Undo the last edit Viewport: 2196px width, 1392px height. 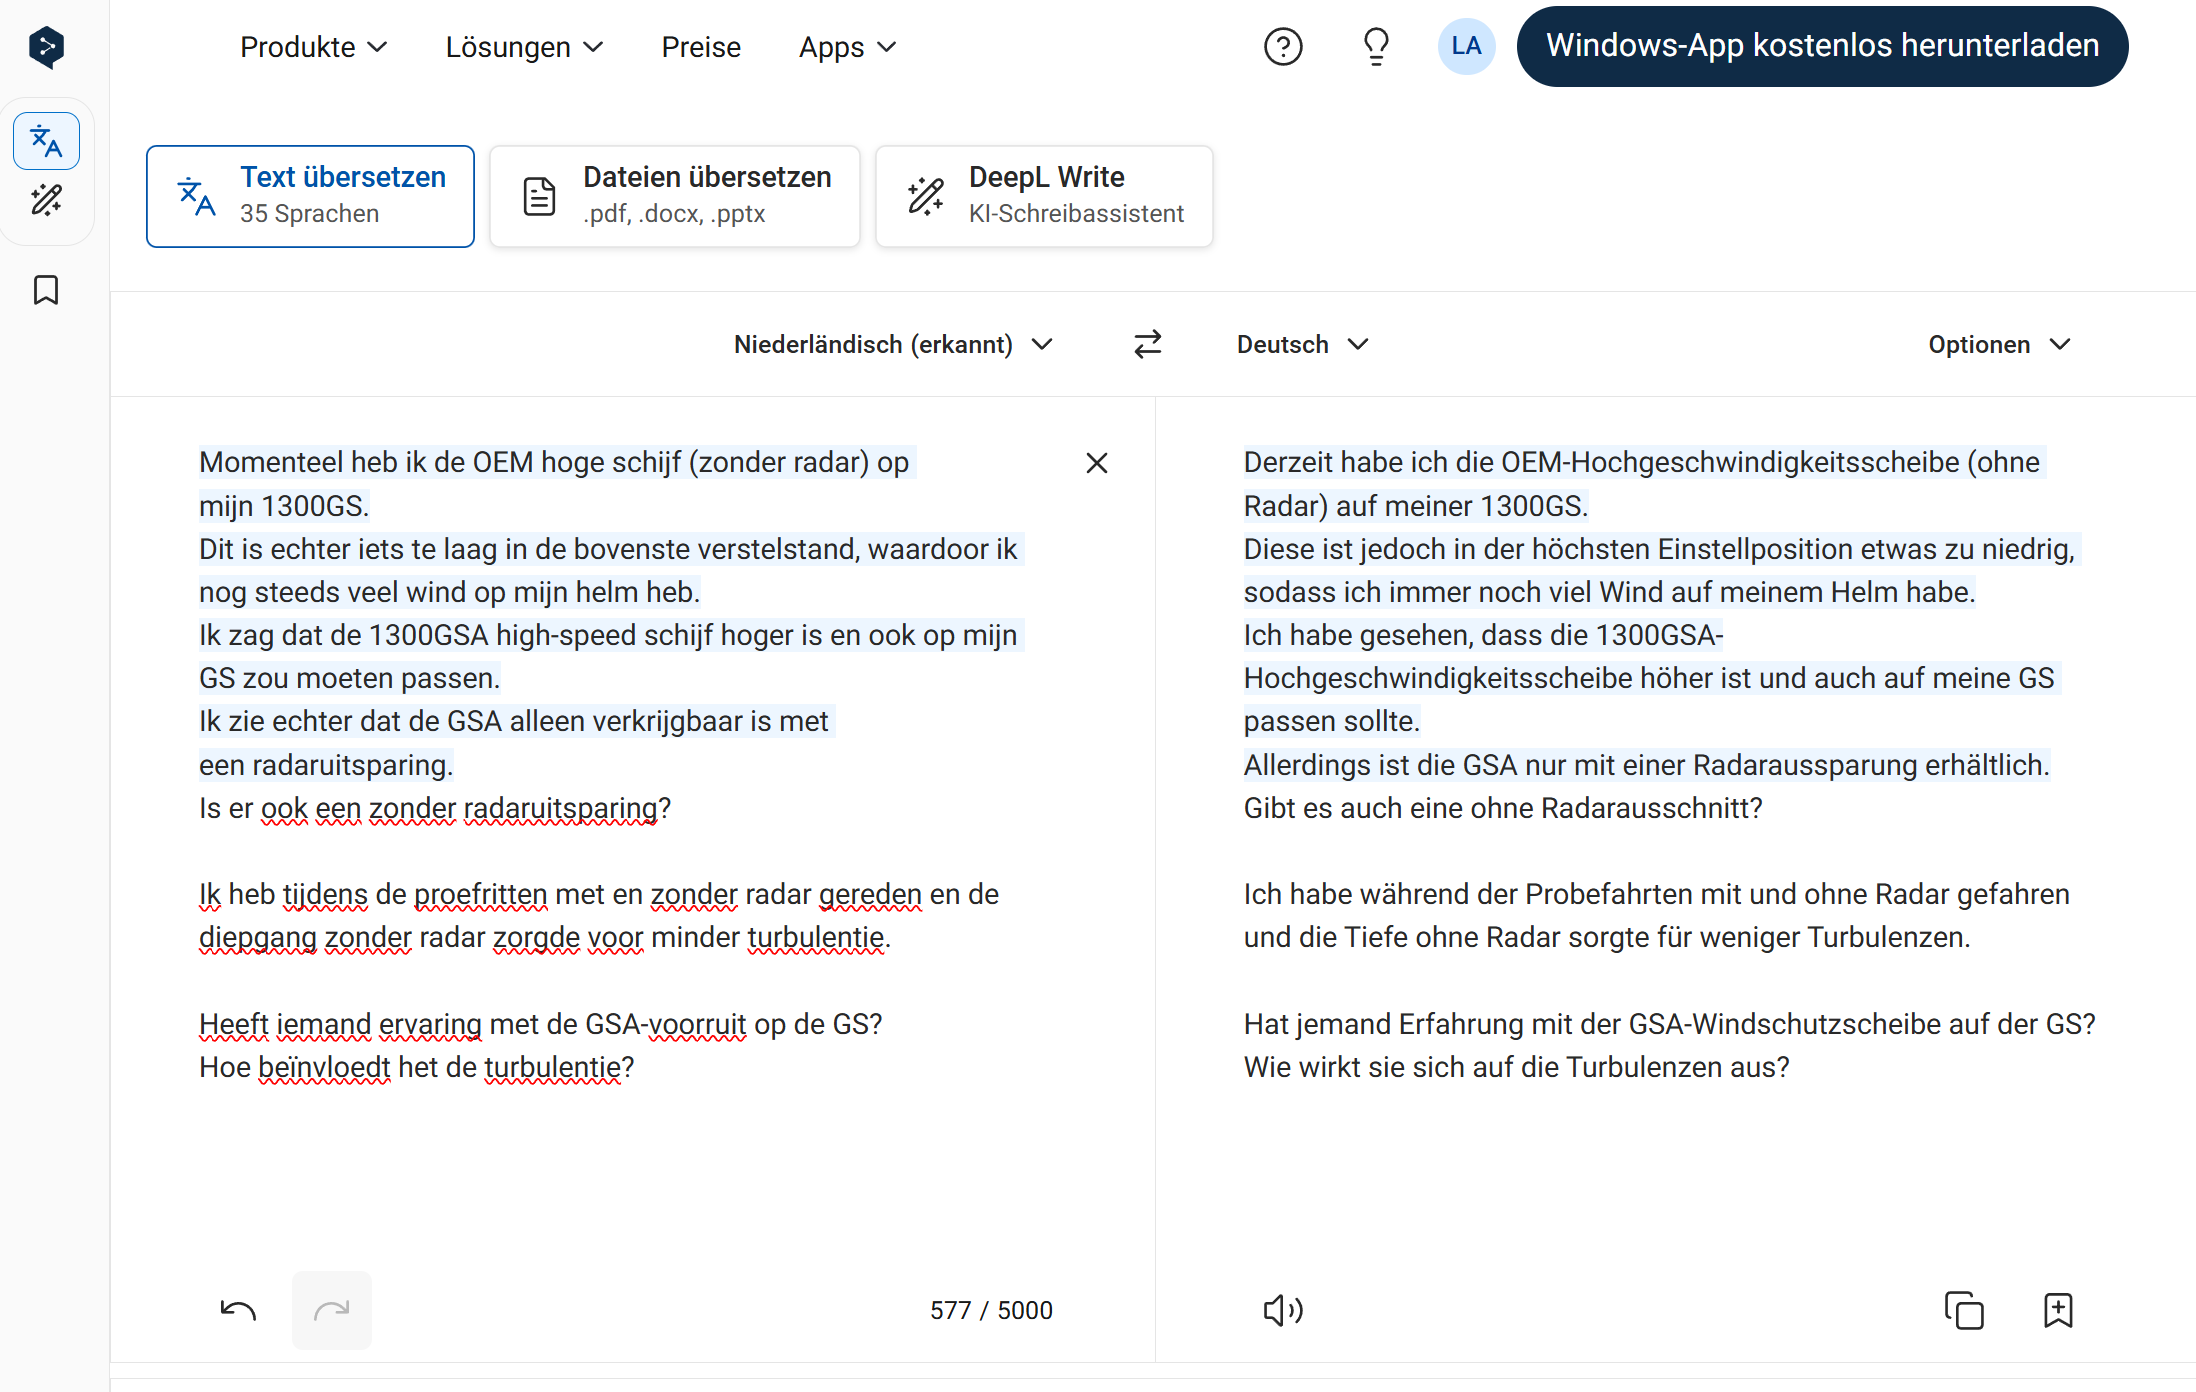[x=238, y=1310]
